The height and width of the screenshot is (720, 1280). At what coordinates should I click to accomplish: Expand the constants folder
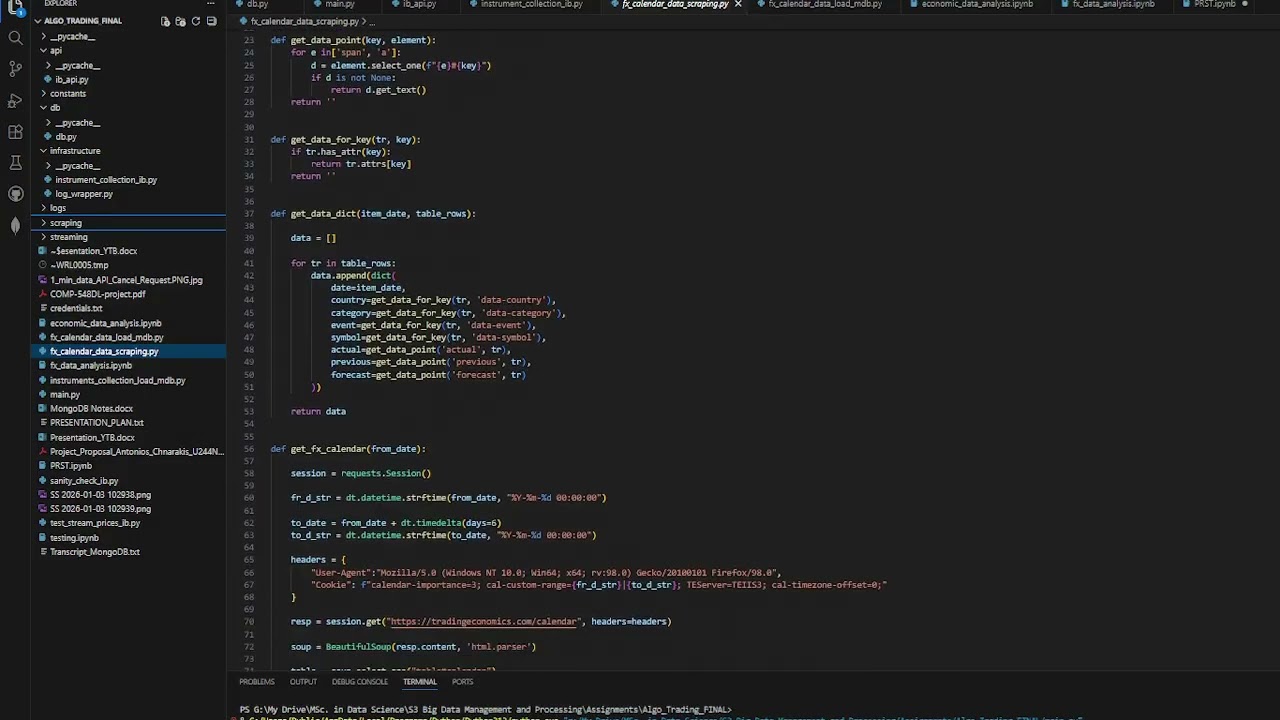coord(67,93)
